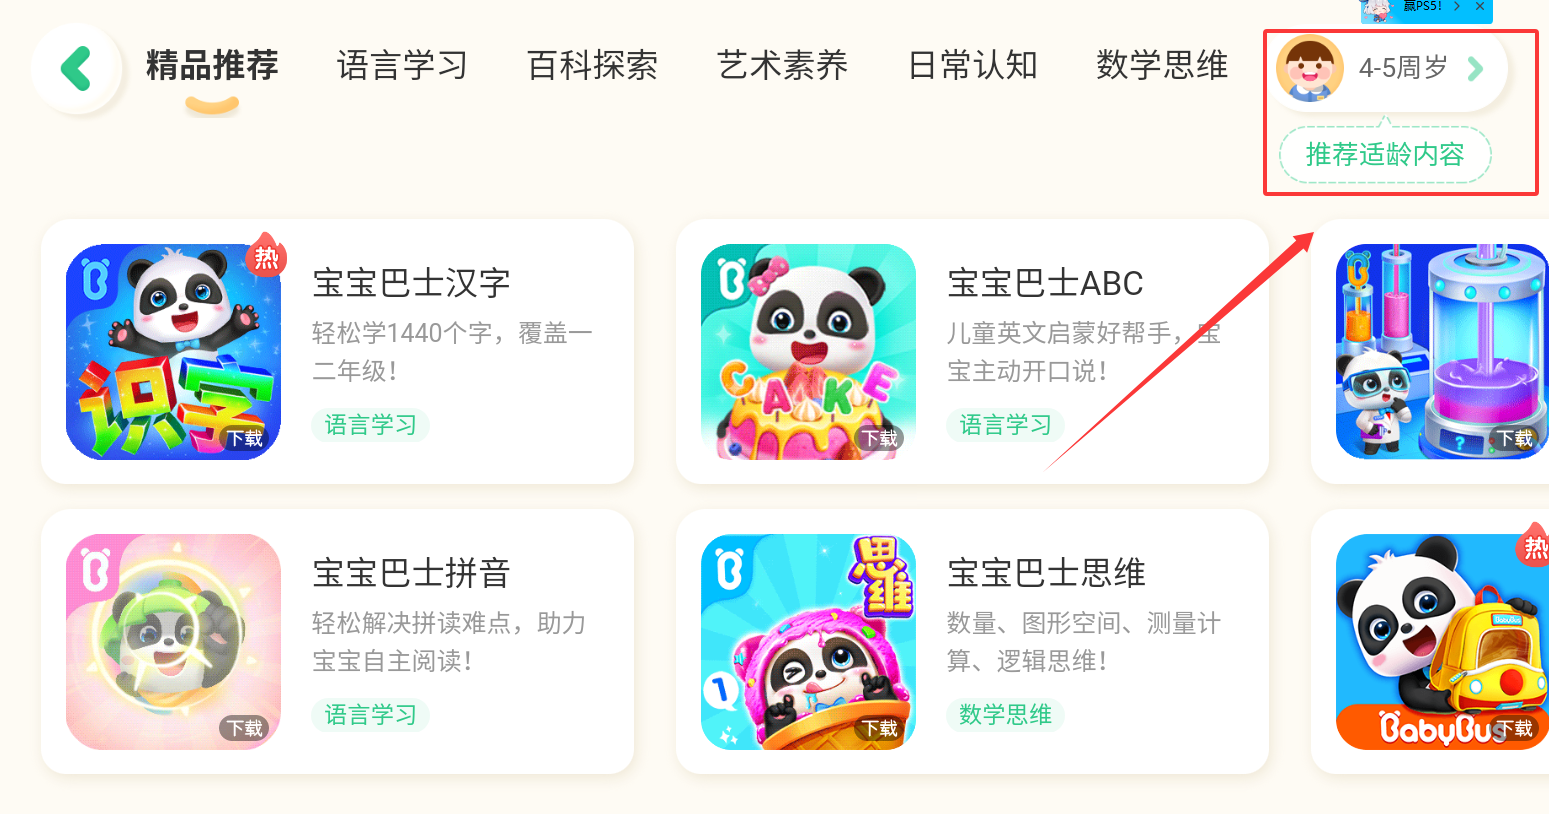Screen dimensions: 1549x814
Task: Click the 语言学习 tag under 宝宝巴士拼音
Action: tap(370, 715)
